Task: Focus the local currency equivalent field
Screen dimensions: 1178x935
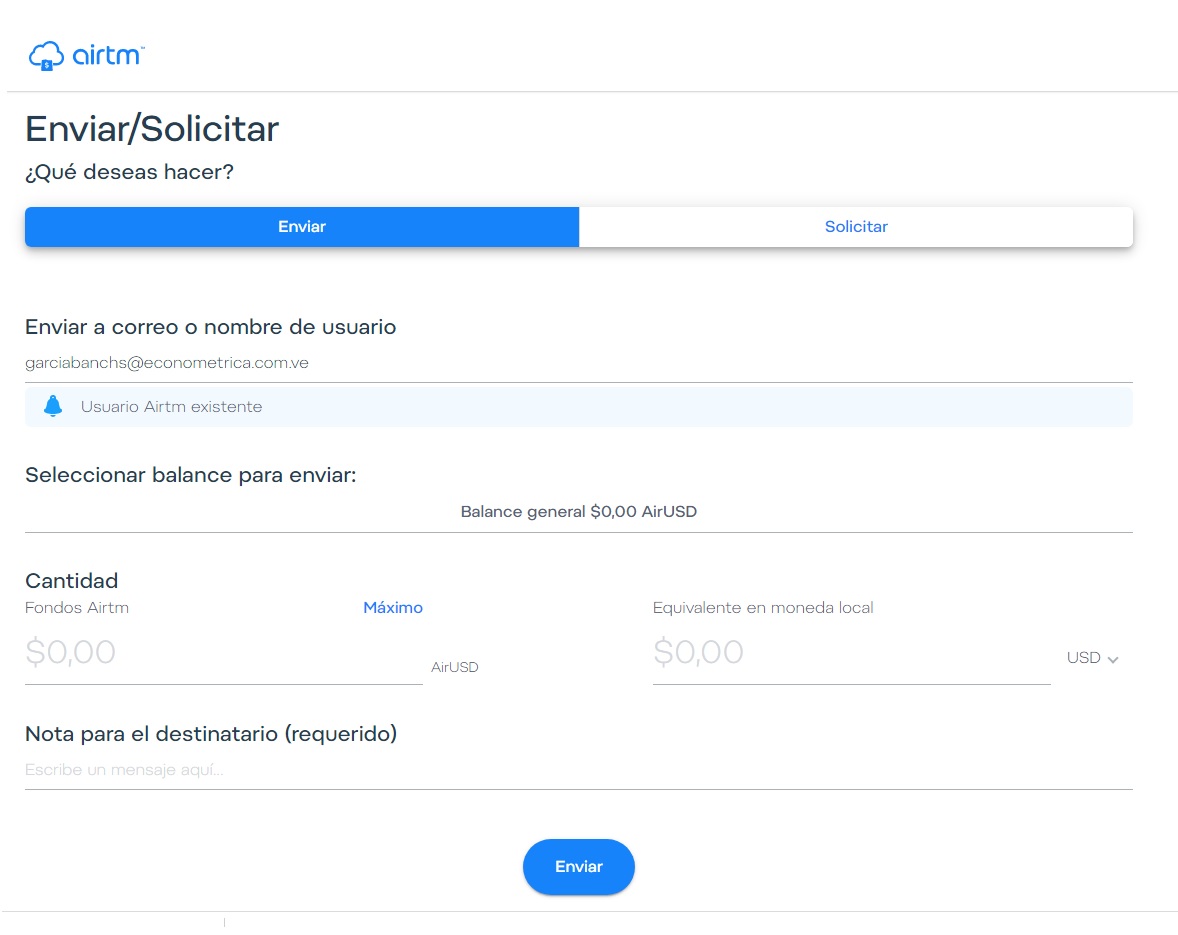Action: point(851,653)
